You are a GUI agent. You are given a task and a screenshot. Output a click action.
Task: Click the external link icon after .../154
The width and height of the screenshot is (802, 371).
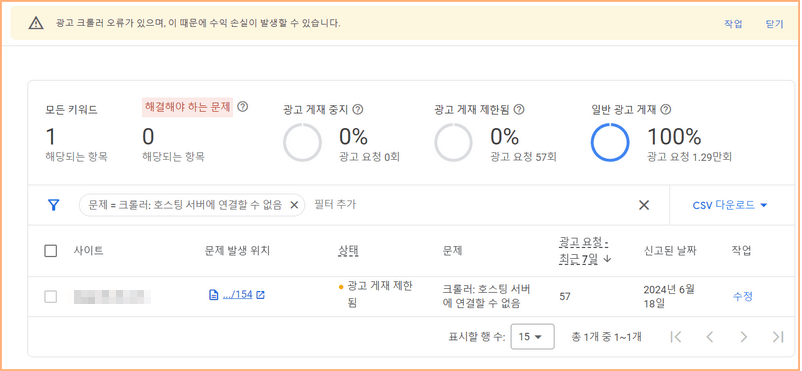pyautogui.click(x=260, y=295)
